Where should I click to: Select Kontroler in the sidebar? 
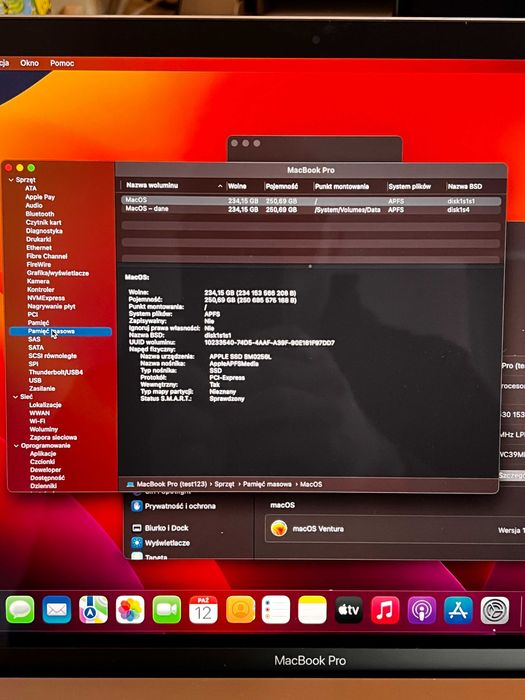pyautogui.click(x=41, y=290)
